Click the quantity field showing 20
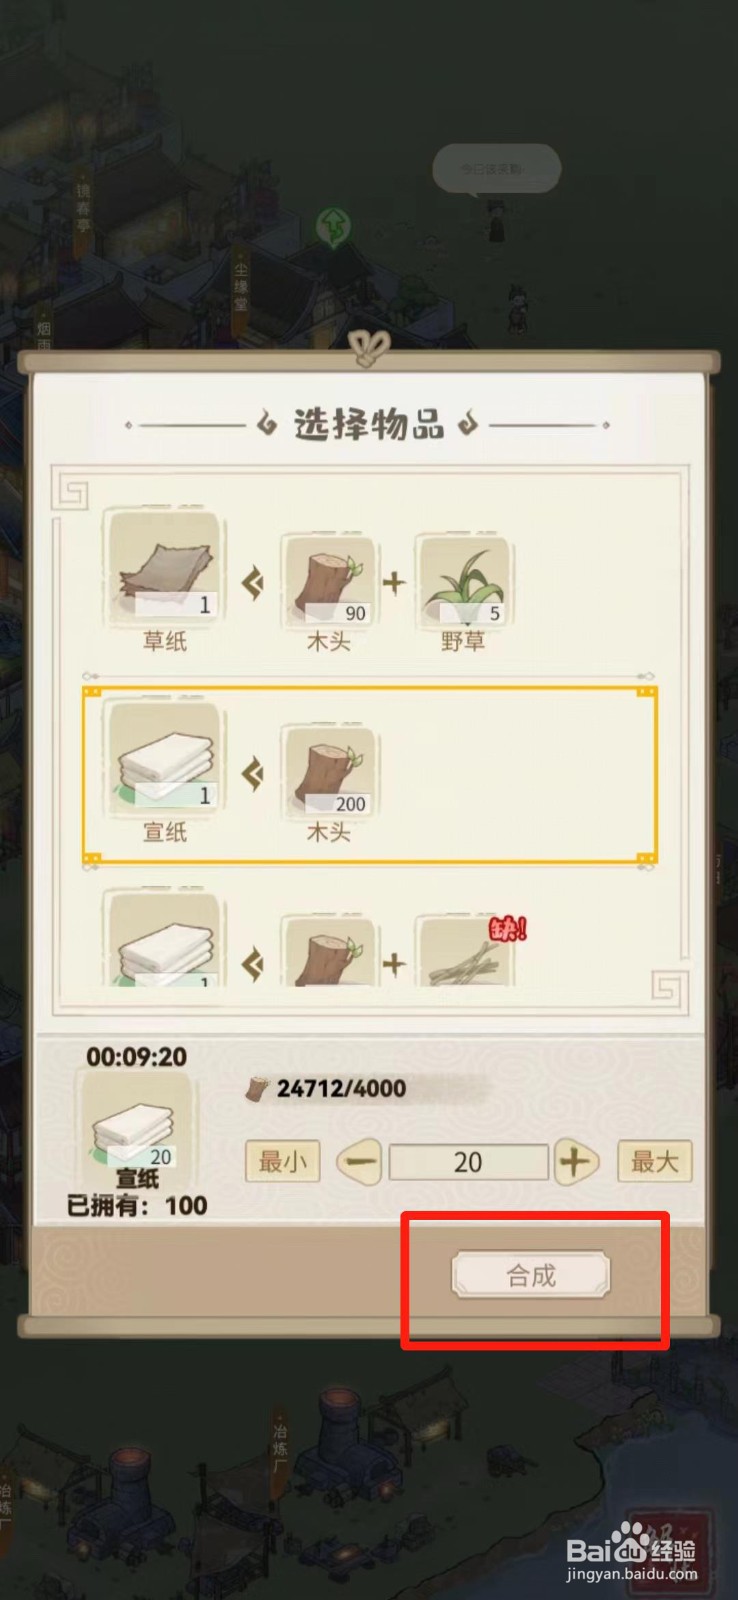The height and width of the screenshot is (1600, 738). click(x=468, y=1162)
